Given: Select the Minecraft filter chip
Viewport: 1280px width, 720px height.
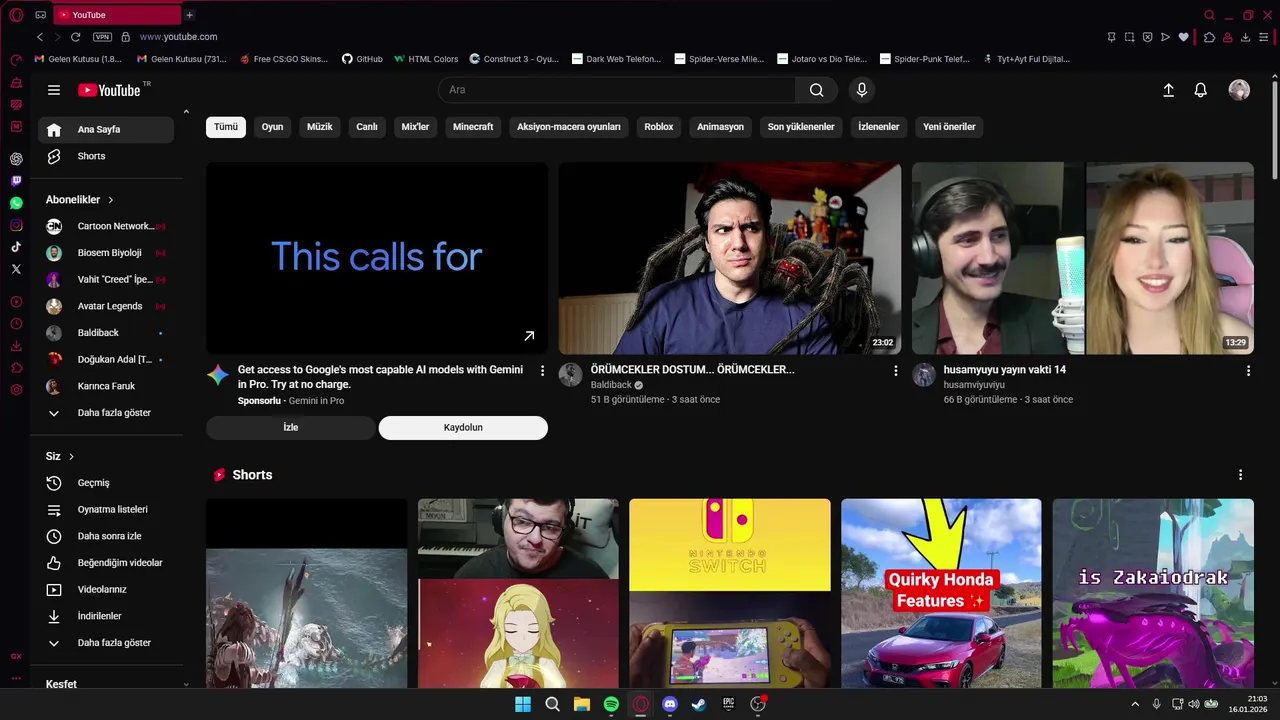Looking at the screenshot, I should point(473,127).
